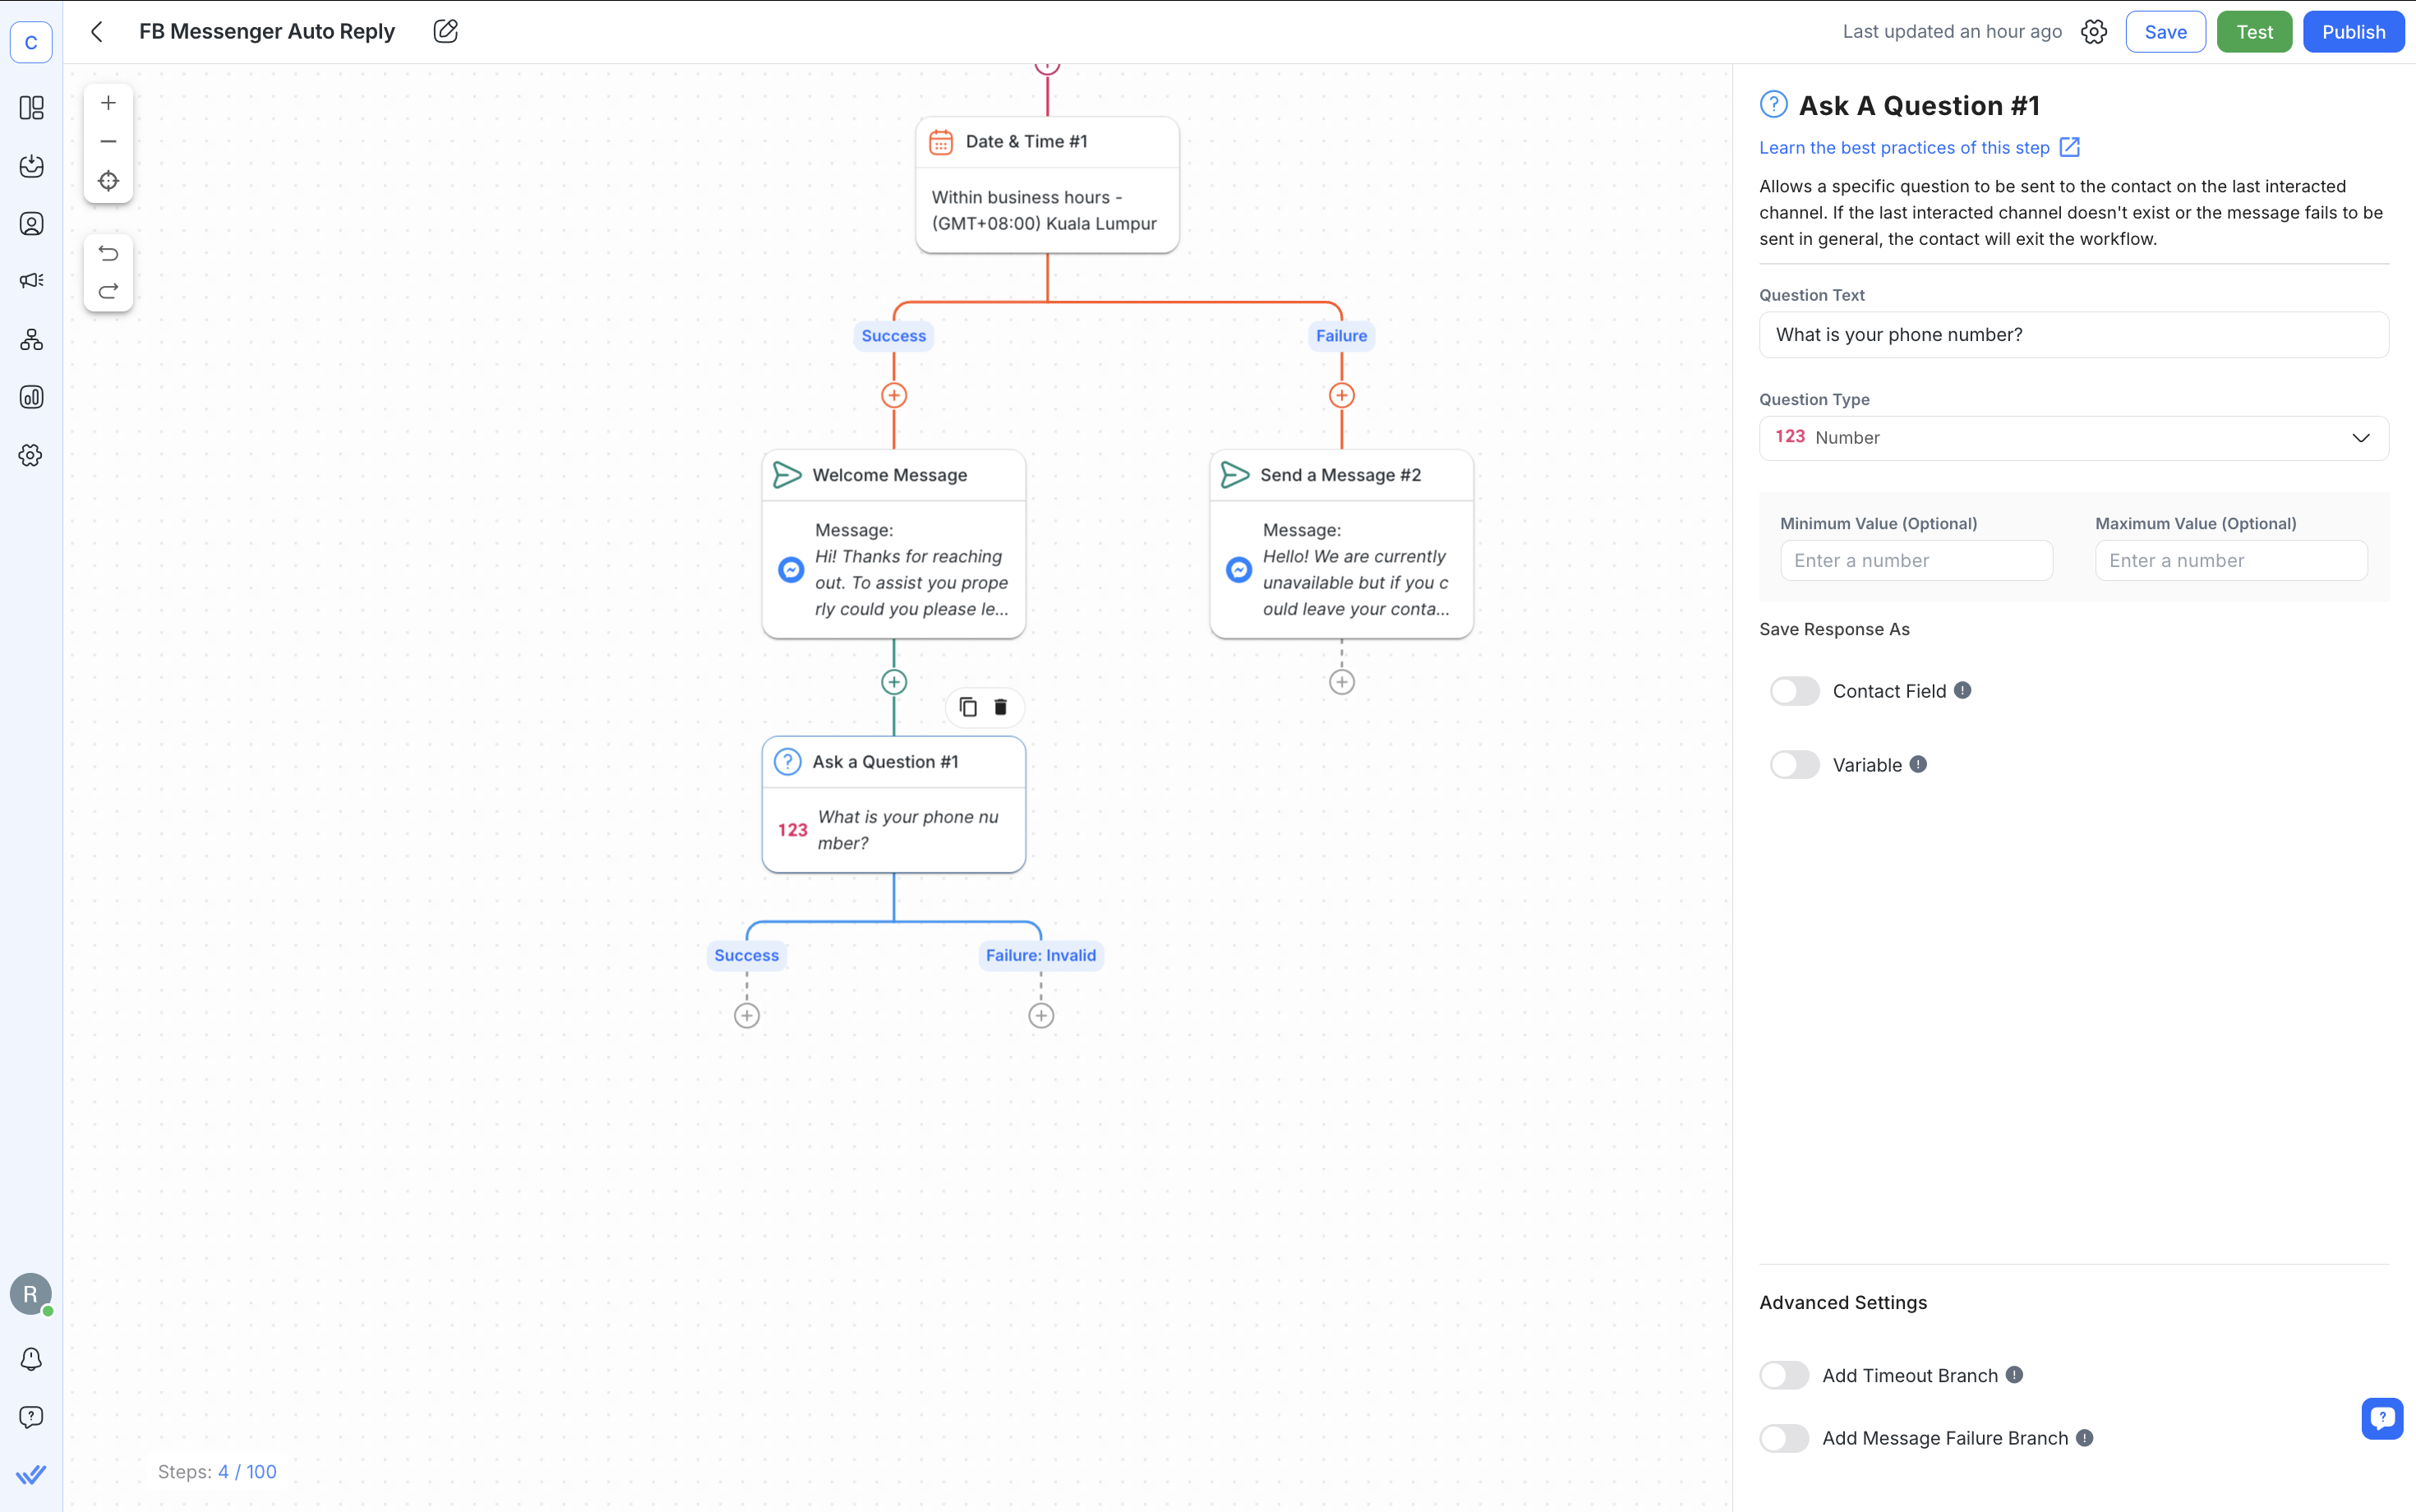Screen dimensions: 2416x1512
Task: Open Reports from the sidebar
Action: click(31, 396)
